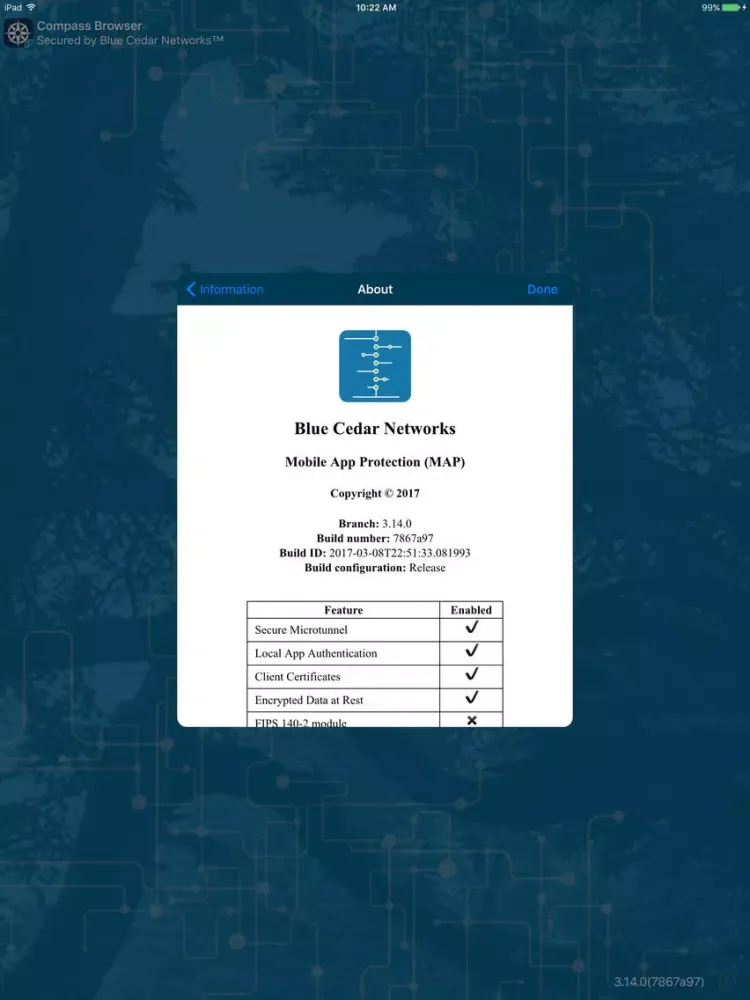Image resolution: width=750 pixels, height=1000 pixels.
Task: Click the 10:22 AM clock
Action: pyautogui.click(x=376, y=8)
